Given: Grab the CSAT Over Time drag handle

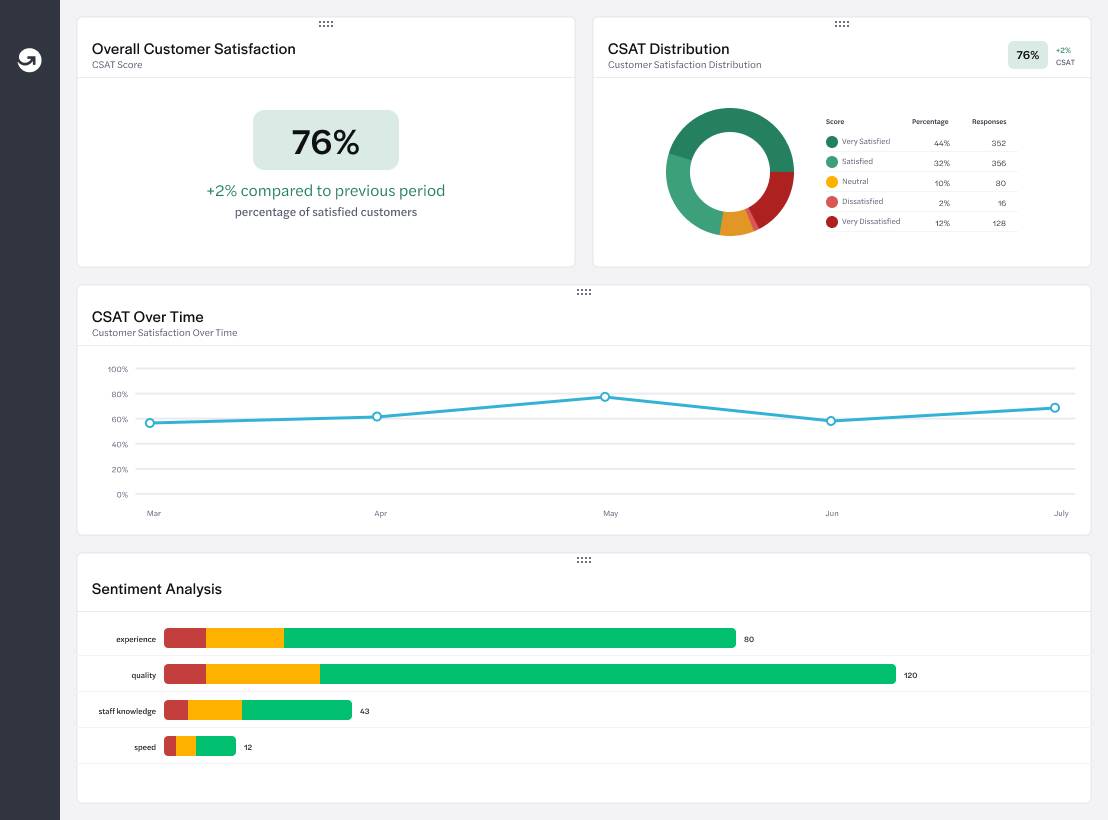Looking at the screenshot, I should 584,292.
